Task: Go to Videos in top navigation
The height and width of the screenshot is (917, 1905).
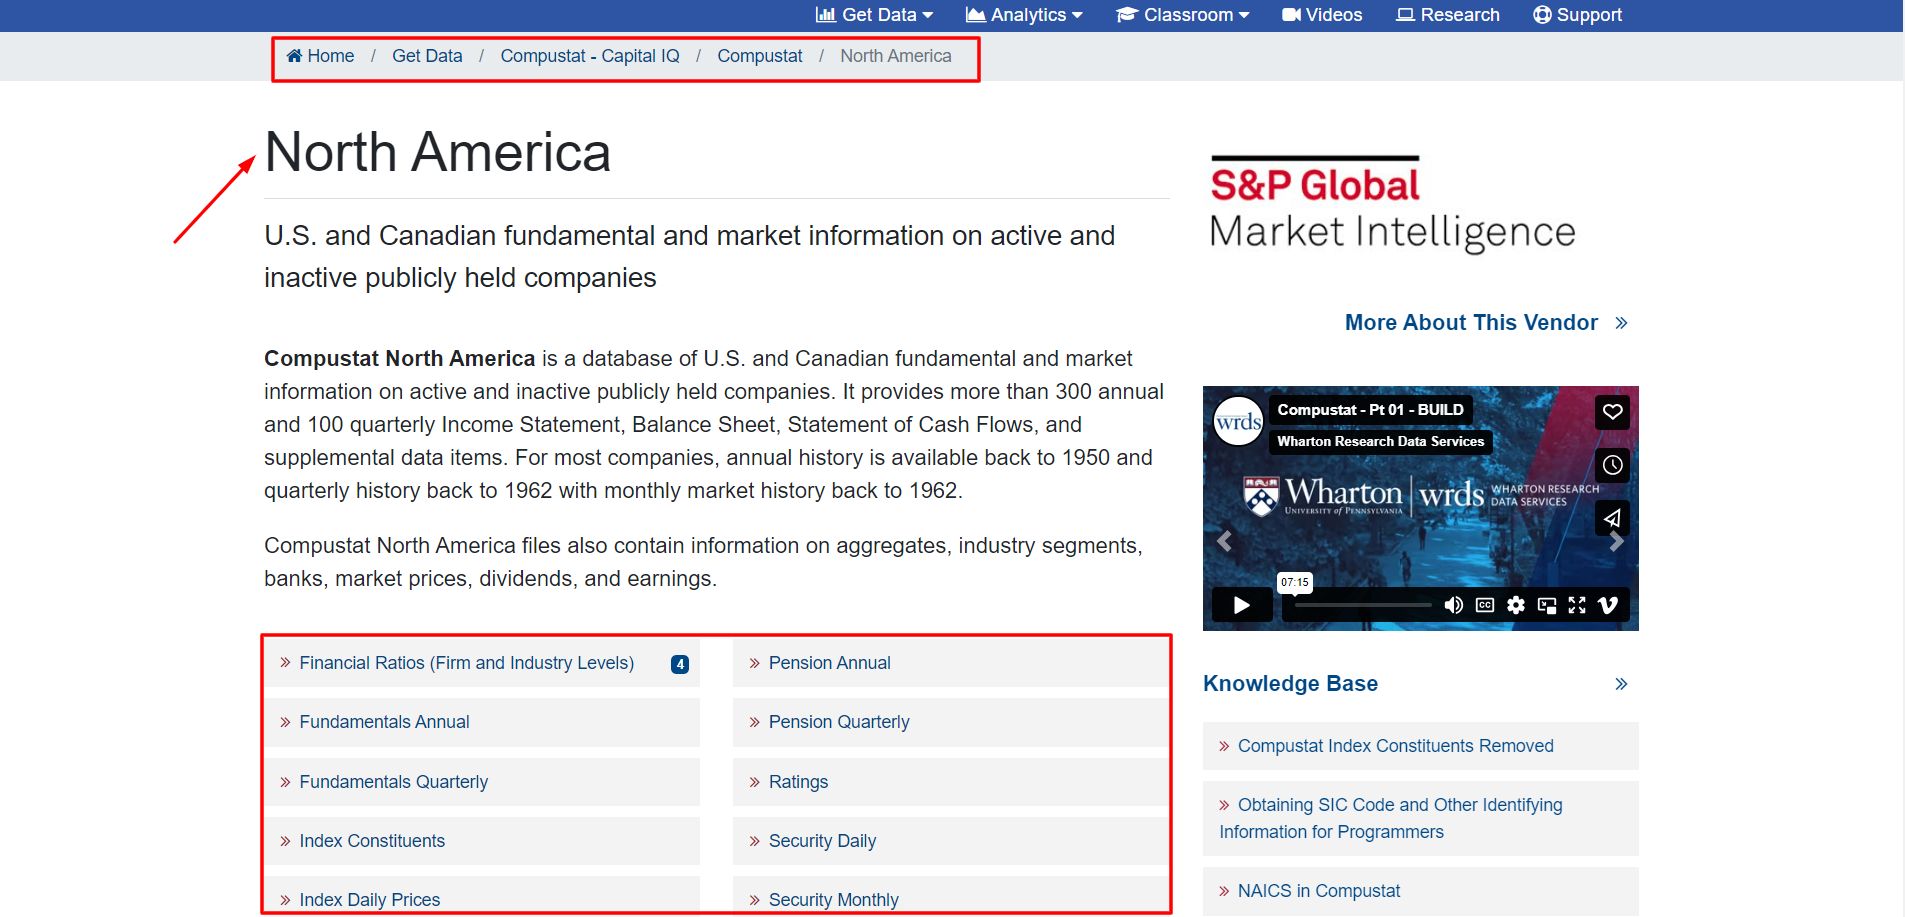Action: 1322,15
